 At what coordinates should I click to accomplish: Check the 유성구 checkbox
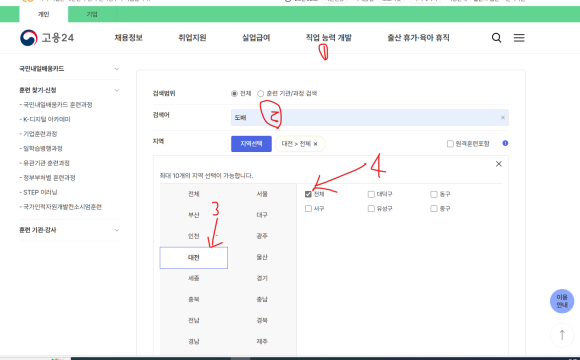[x=371, y=209]
